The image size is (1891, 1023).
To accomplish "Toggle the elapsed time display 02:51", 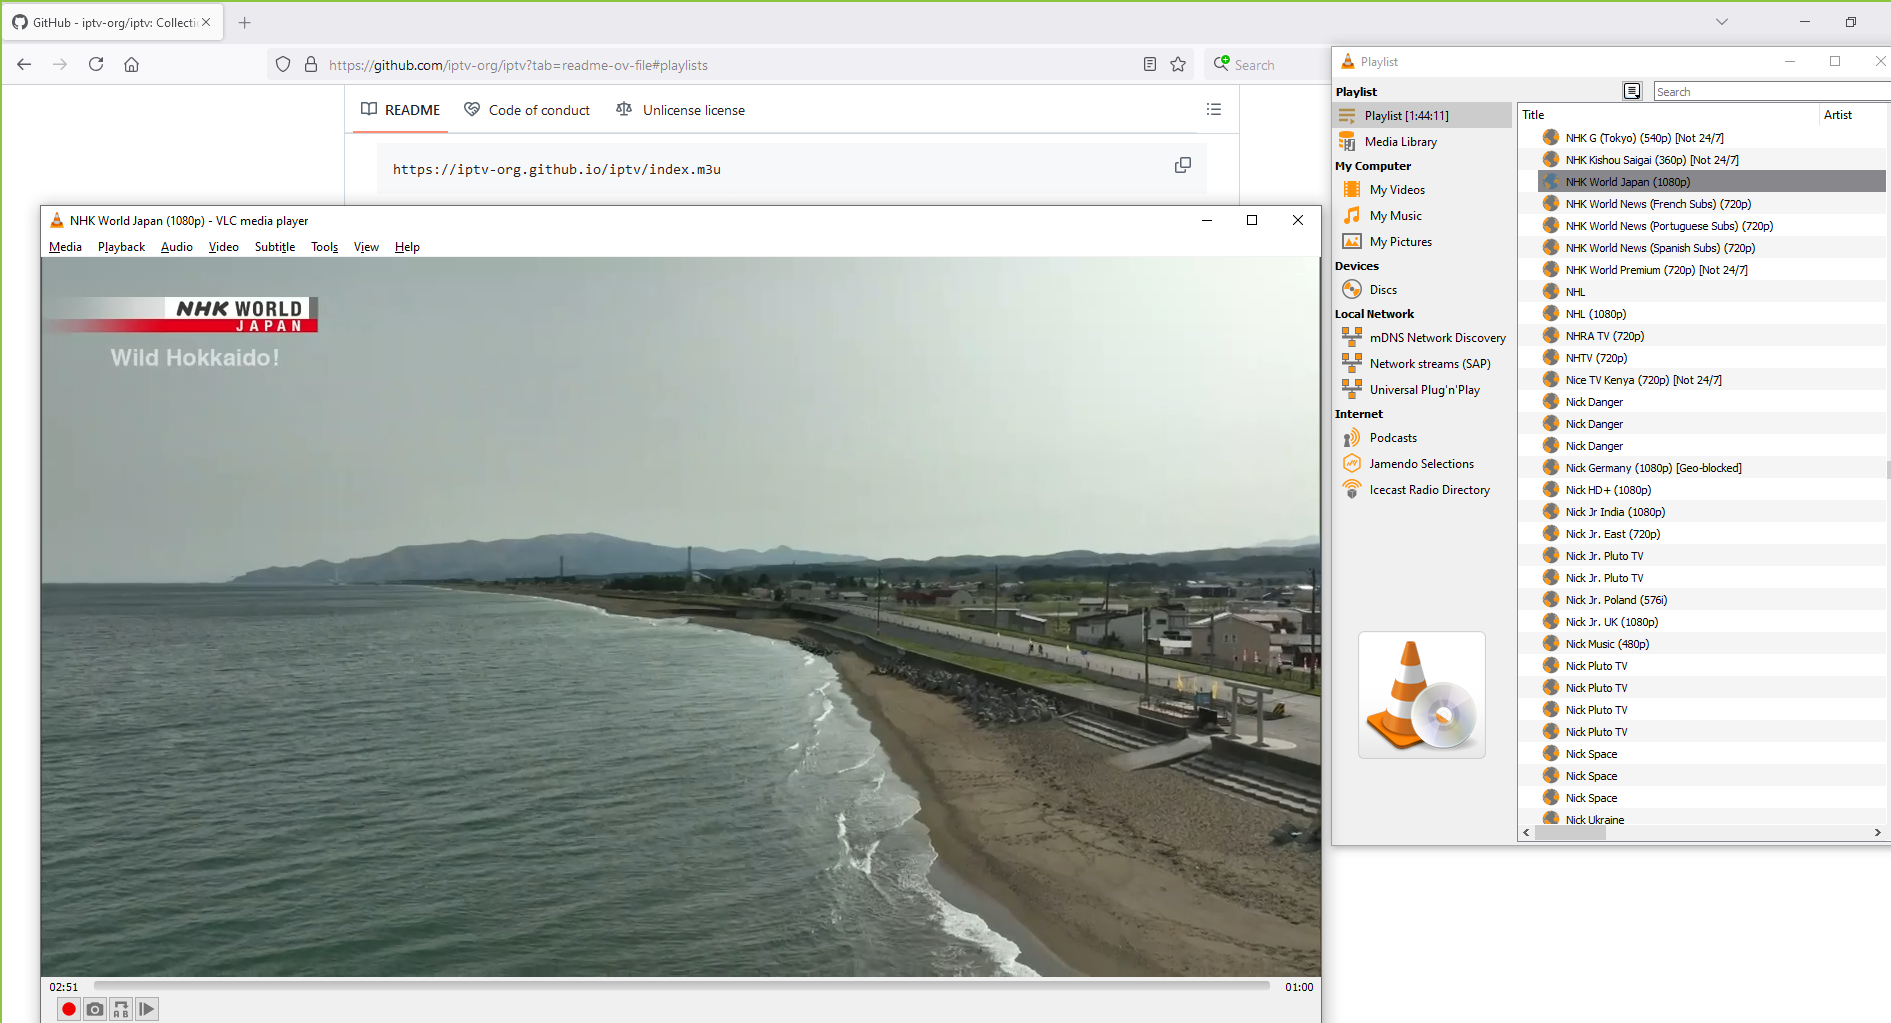I will [x=64, y=987].
